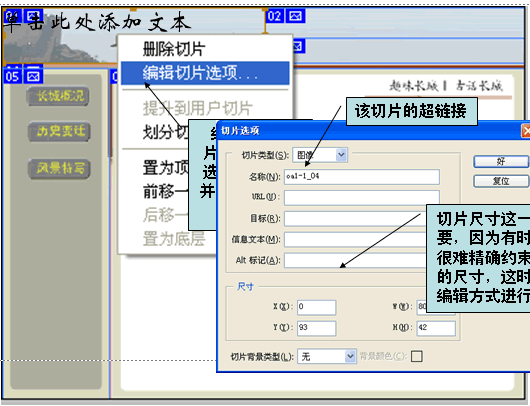This screenshot has height=406, width=530.
Task: Click the image icon beside slice 05
Action: point(33,76)
